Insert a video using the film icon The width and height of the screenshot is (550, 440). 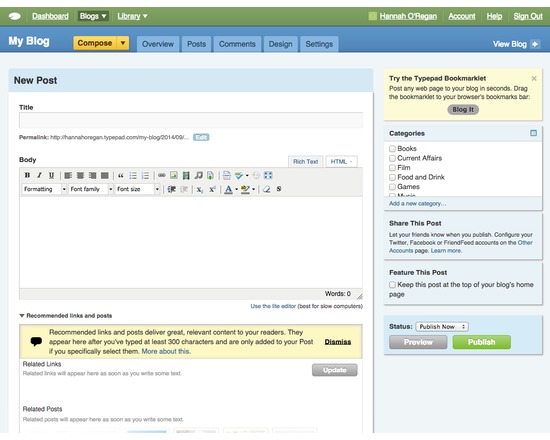click(x=186, y=175)
